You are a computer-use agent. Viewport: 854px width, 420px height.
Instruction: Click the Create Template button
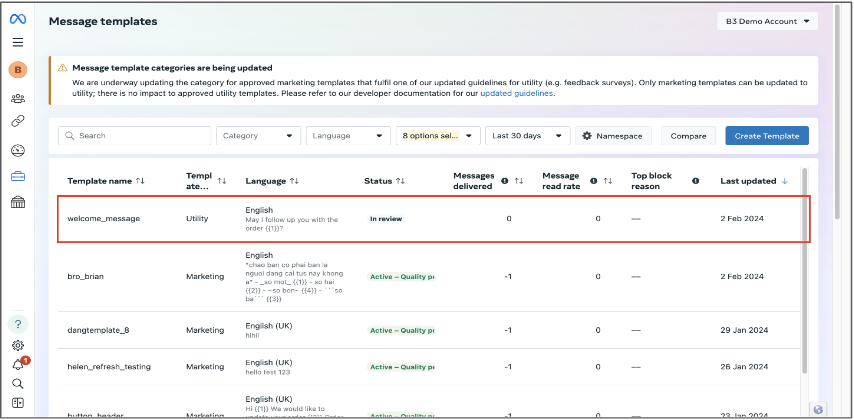pyautogui.click(x=767, y=136)
